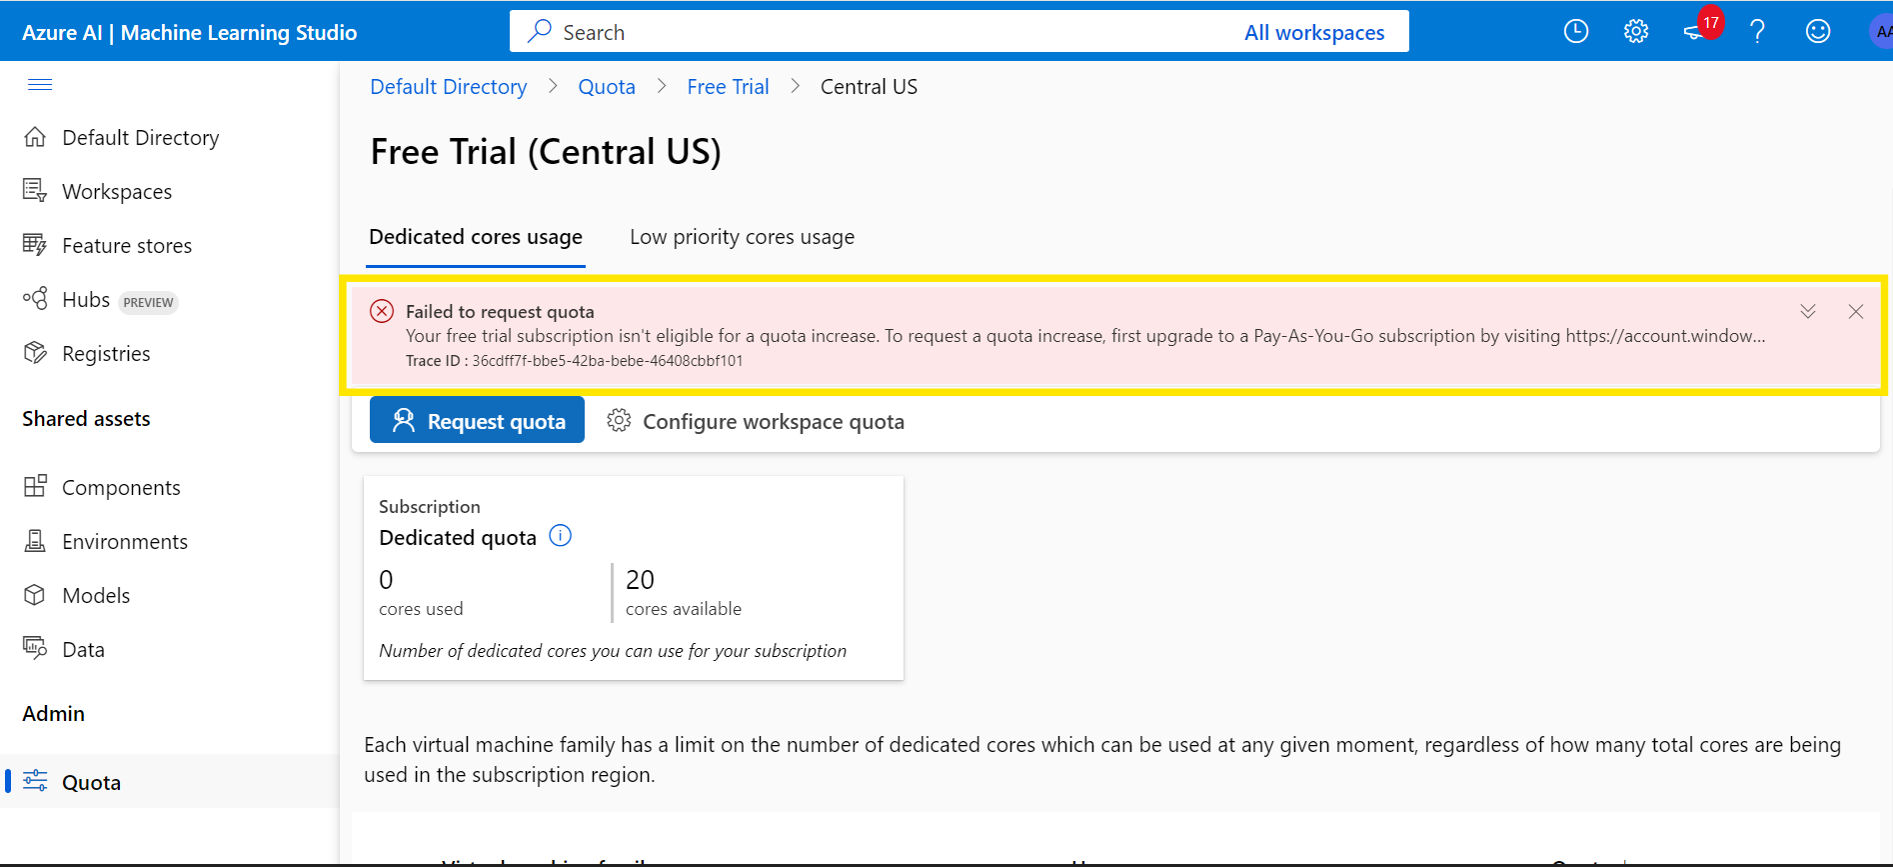1893x867 pixels.
Task: Expand the failed quota error details chevron
Action: tap(1808, 311)
